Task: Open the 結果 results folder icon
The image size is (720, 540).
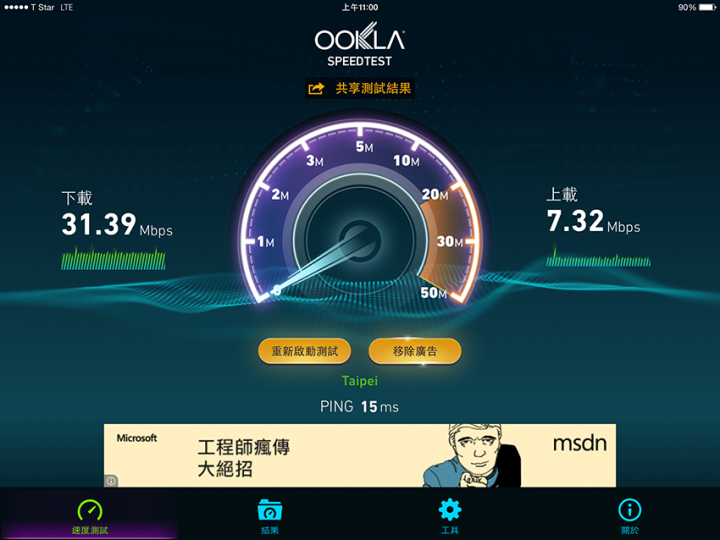Action: 270,510
